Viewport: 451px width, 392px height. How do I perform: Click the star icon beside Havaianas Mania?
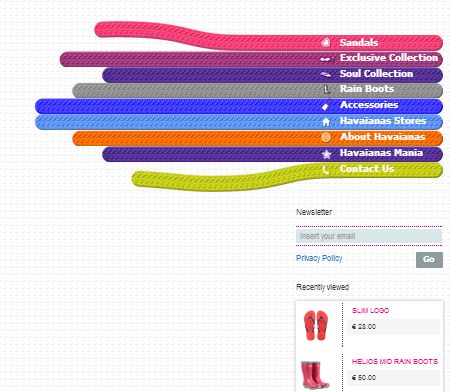pos(326,154)
